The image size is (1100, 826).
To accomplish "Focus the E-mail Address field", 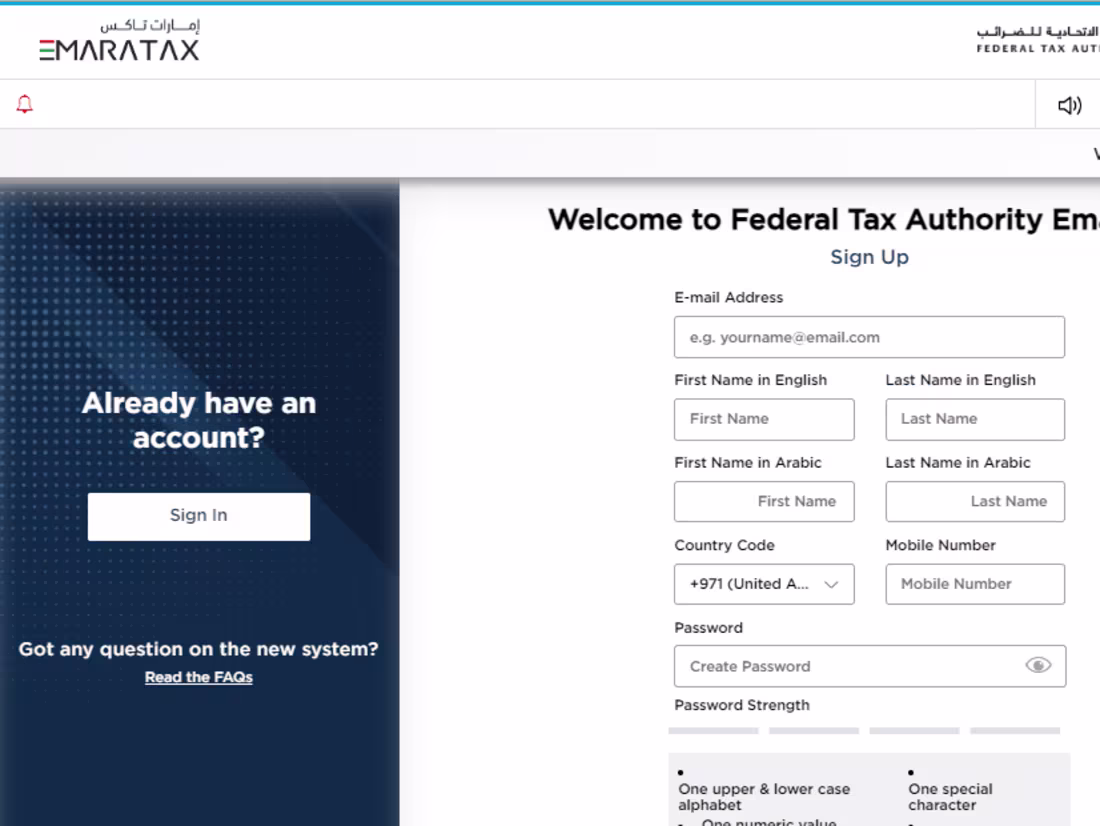I will pos(869,337).
